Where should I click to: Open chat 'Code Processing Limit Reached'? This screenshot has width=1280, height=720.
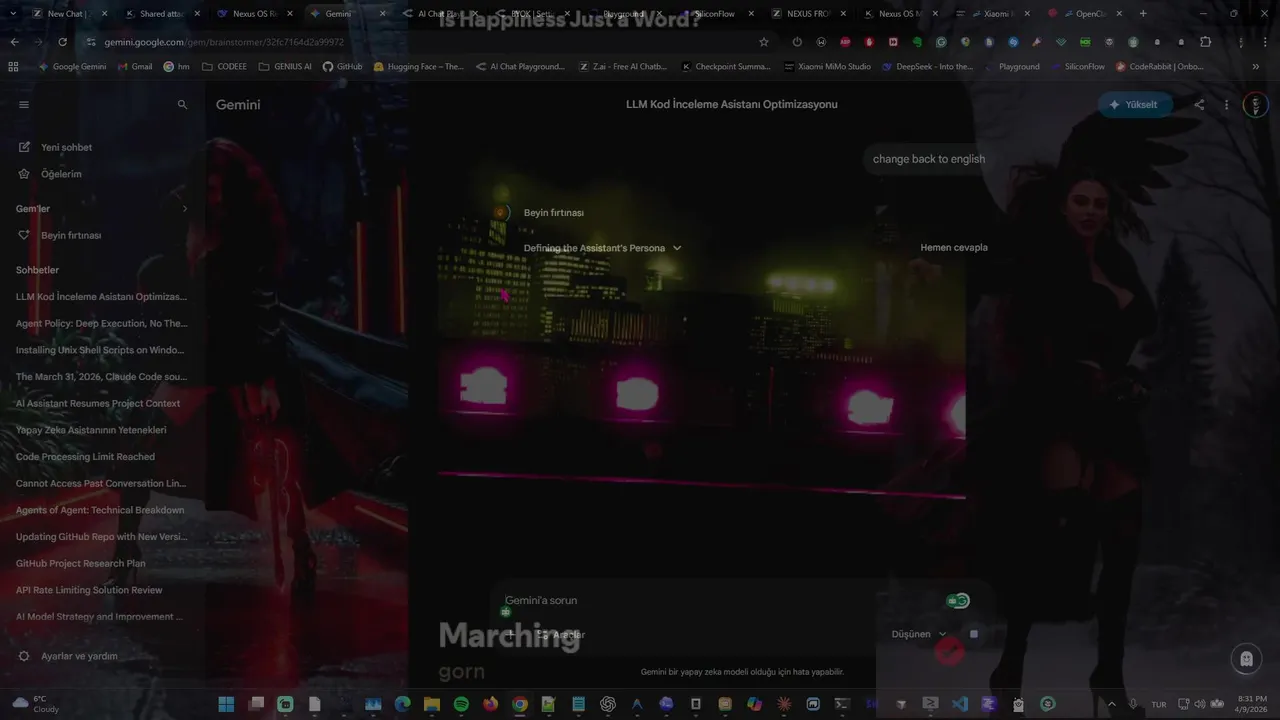pos(85,457)
